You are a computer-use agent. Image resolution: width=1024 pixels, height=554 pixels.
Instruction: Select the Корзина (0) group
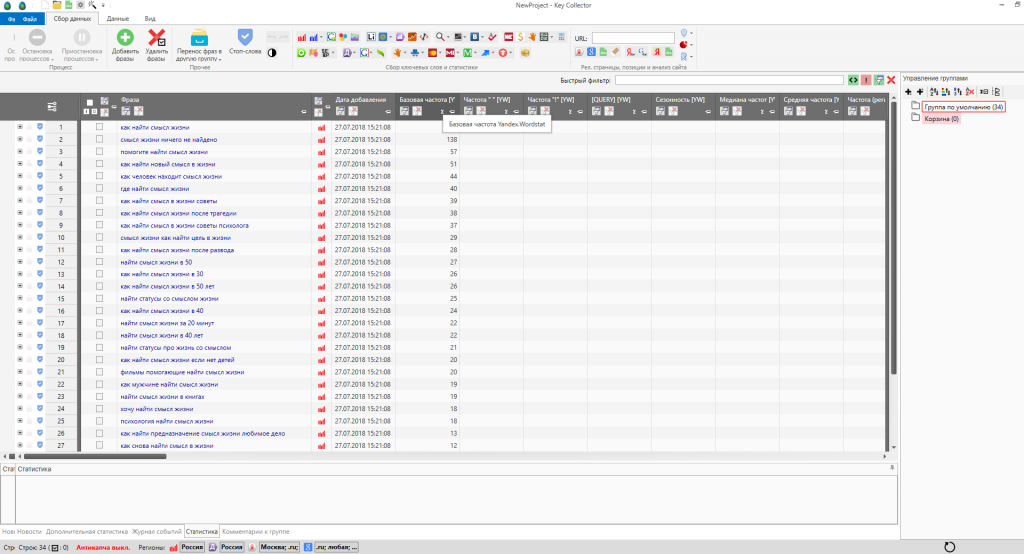pyautogui.click(x=941, y=118)
